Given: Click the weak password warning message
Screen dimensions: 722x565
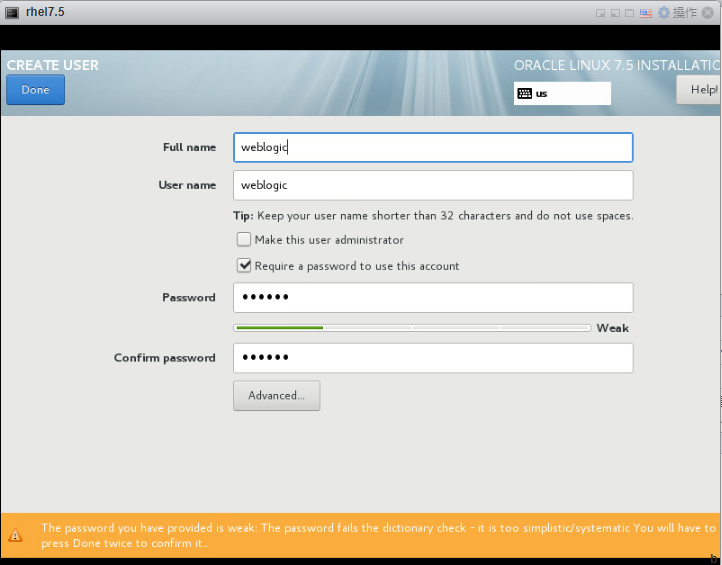Looking at the screenshot, I should pos(378,535).
